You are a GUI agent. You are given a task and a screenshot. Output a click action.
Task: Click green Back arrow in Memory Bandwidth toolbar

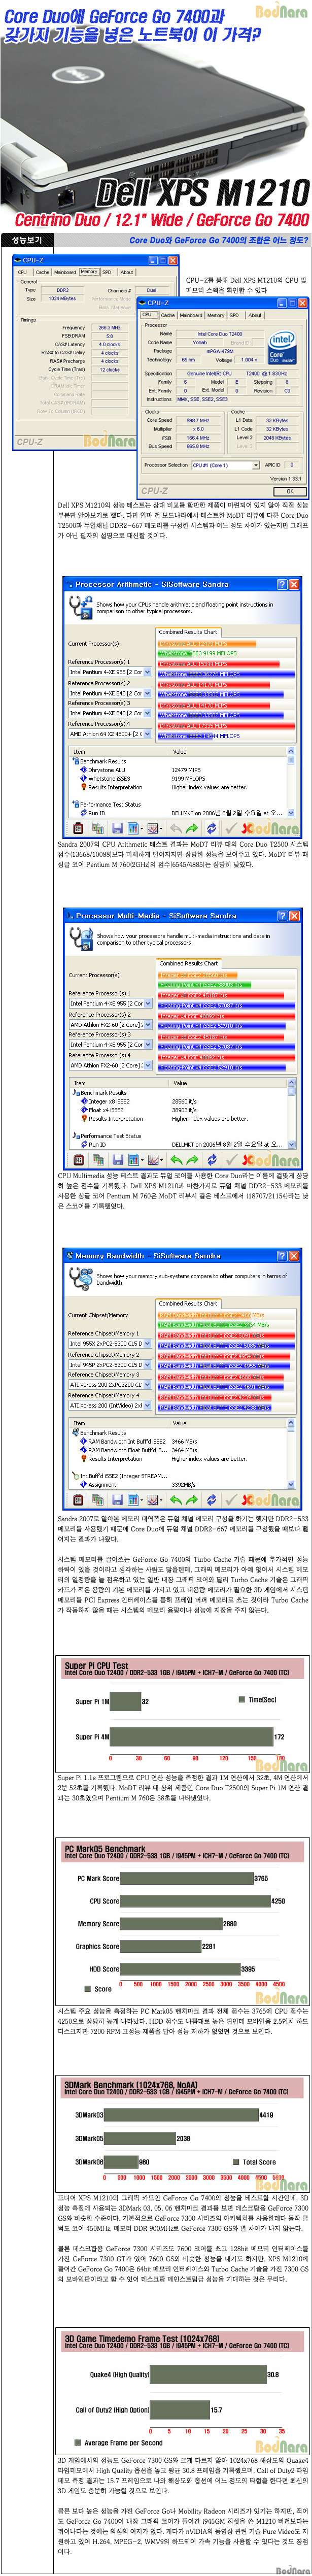tap(176, 1499)
